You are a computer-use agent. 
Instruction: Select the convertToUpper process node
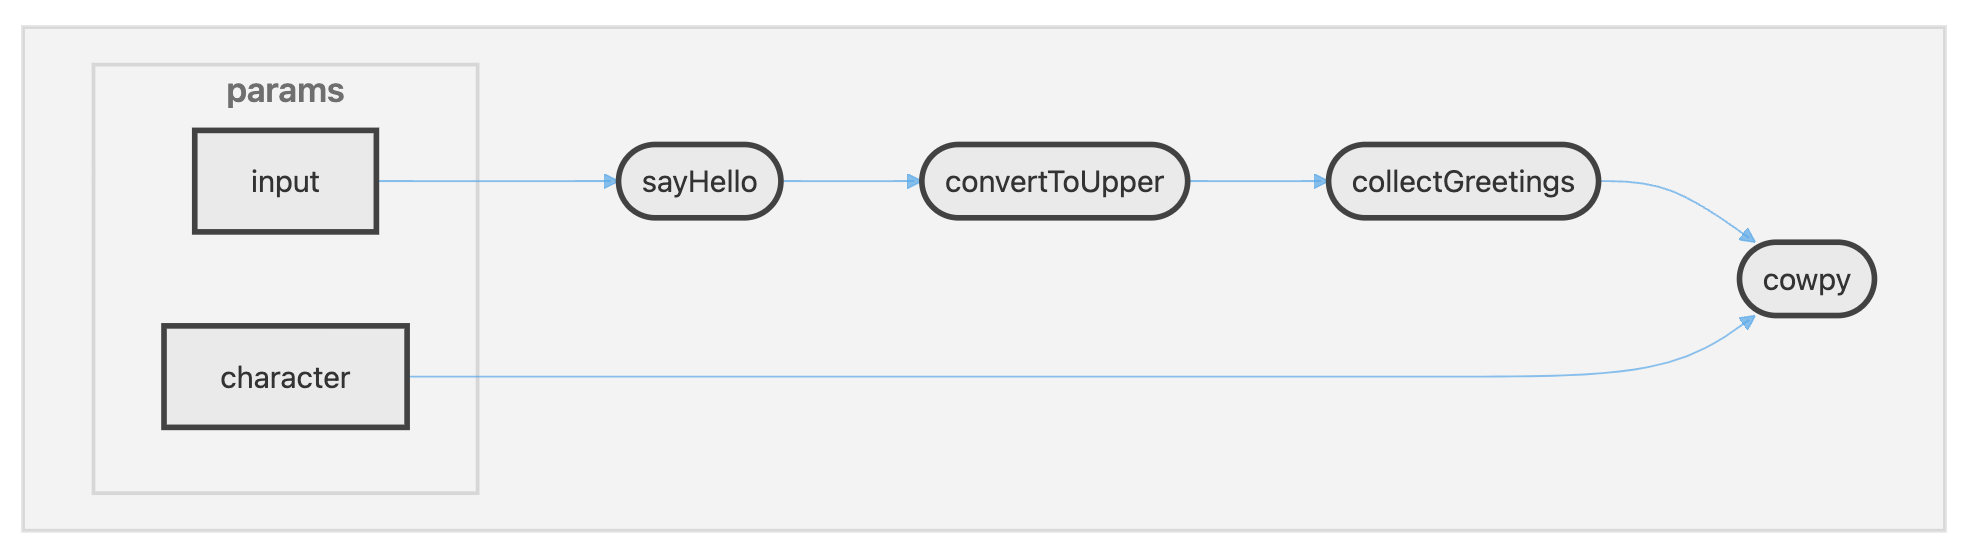pyautogui.click(x=1054, y=181)
